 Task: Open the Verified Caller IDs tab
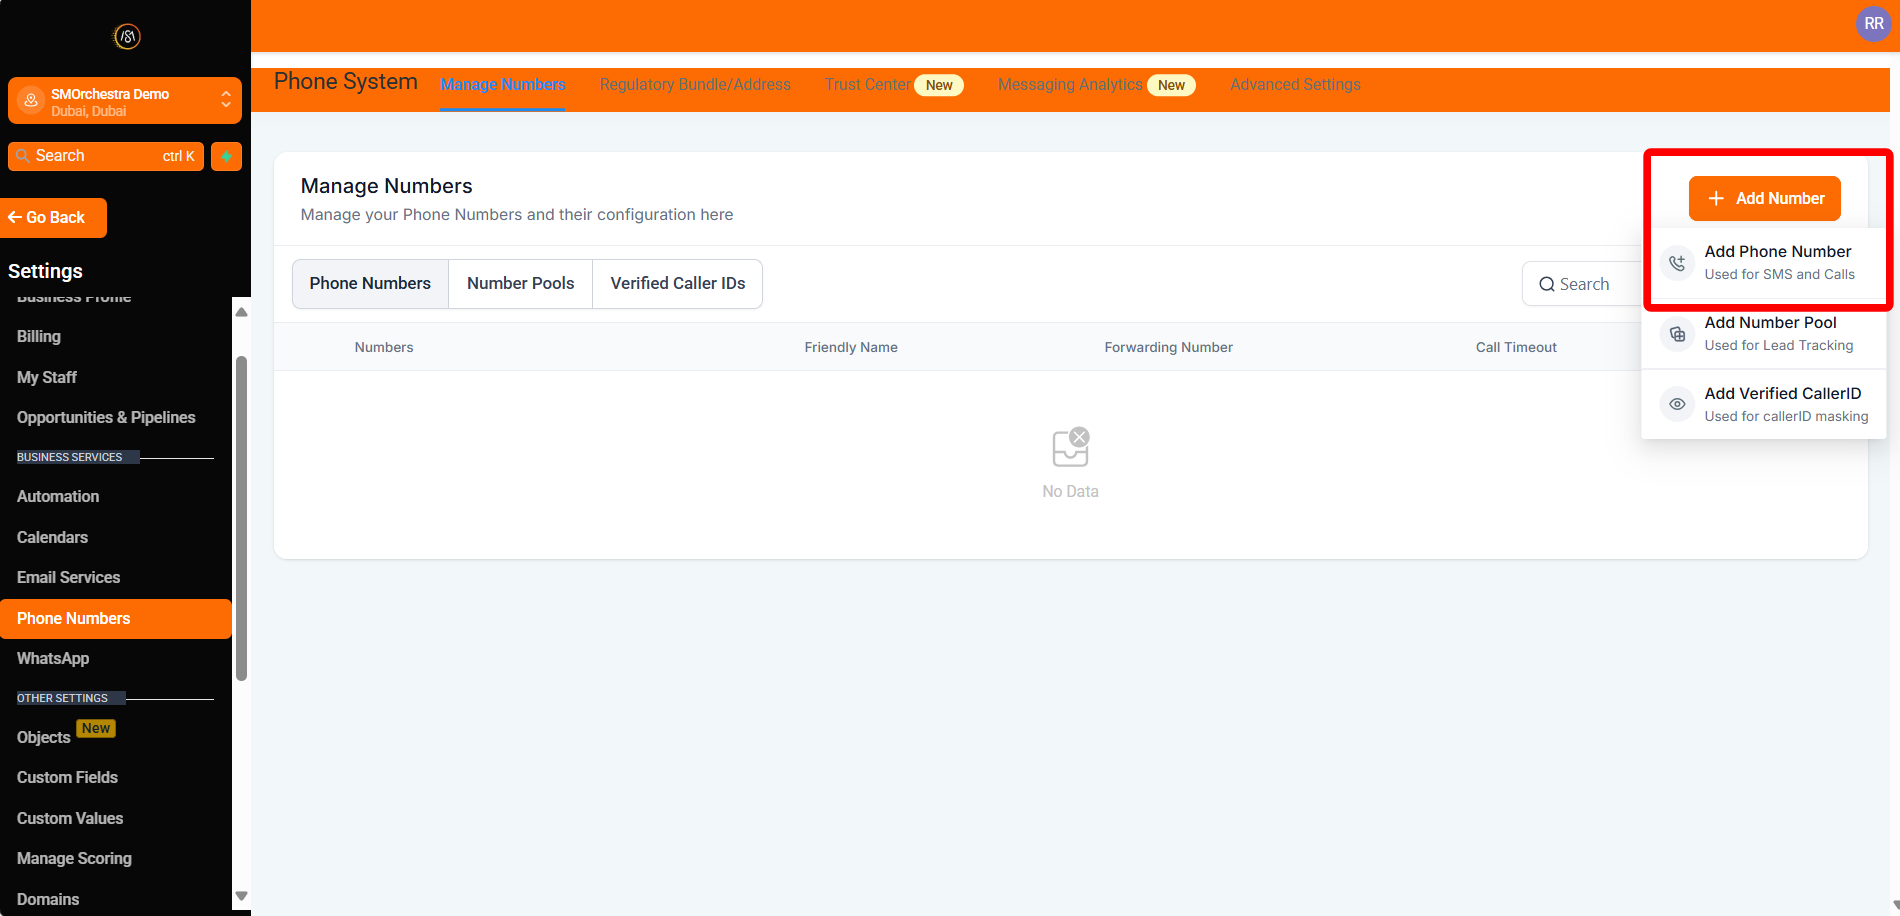[678, 283]
